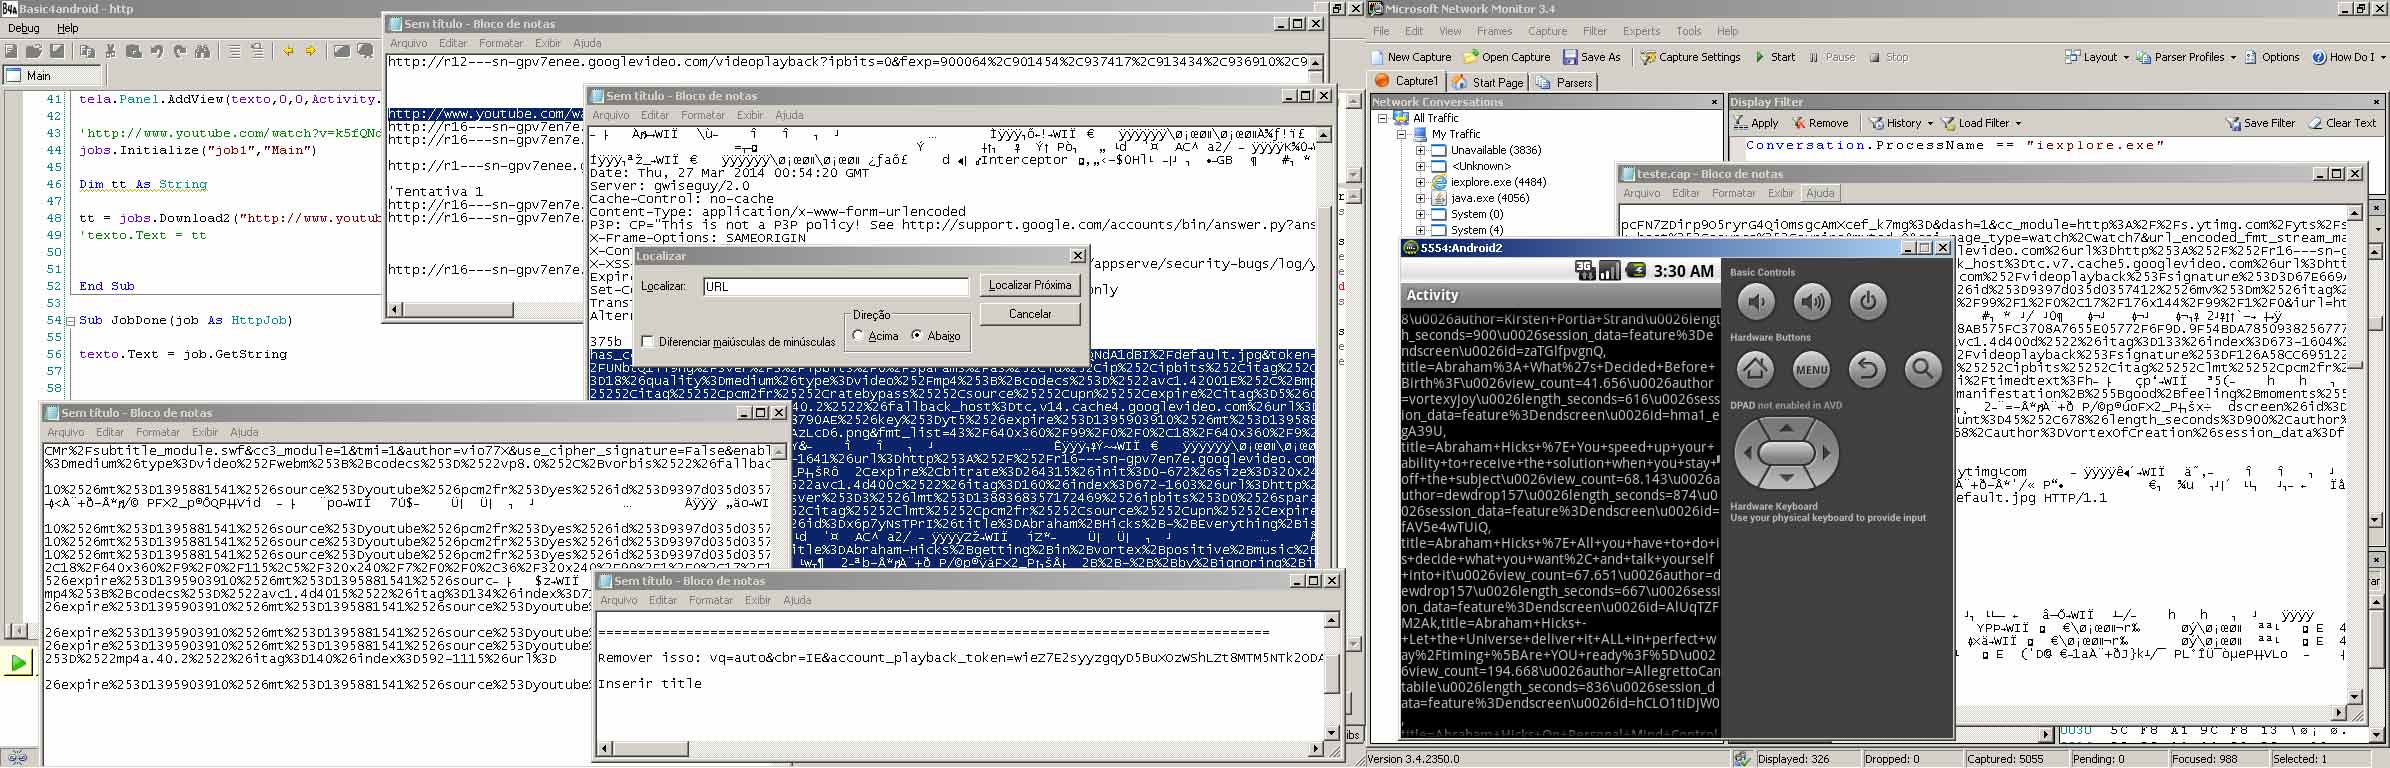This screenshot has height=768, width=2390.
Task: Click Clear Text in Display Filter pane
Action: coord(2343,123)
